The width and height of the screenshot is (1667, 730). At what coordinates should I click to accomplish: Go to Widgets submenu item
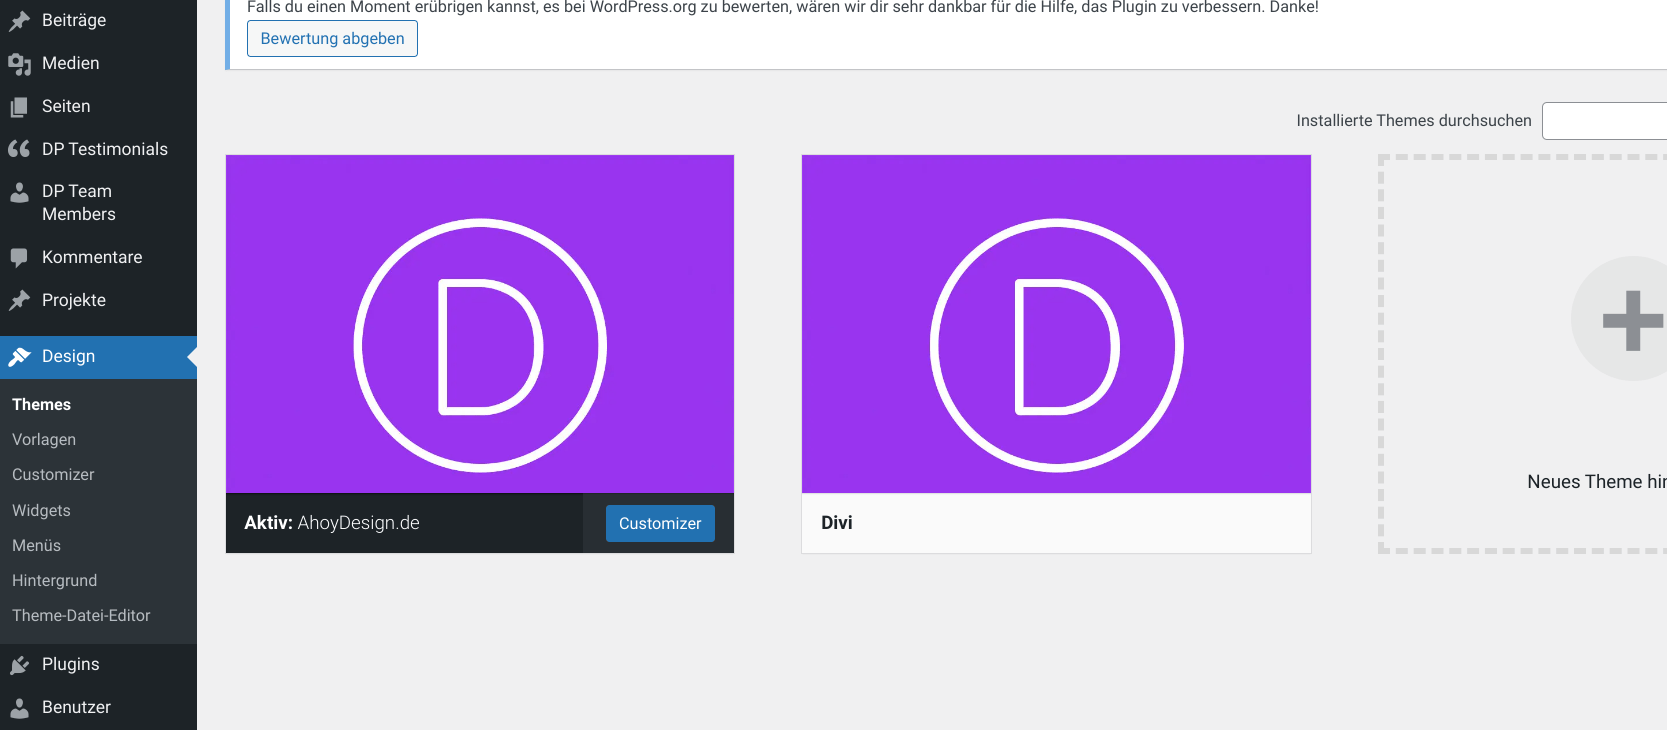pos(41,510)
